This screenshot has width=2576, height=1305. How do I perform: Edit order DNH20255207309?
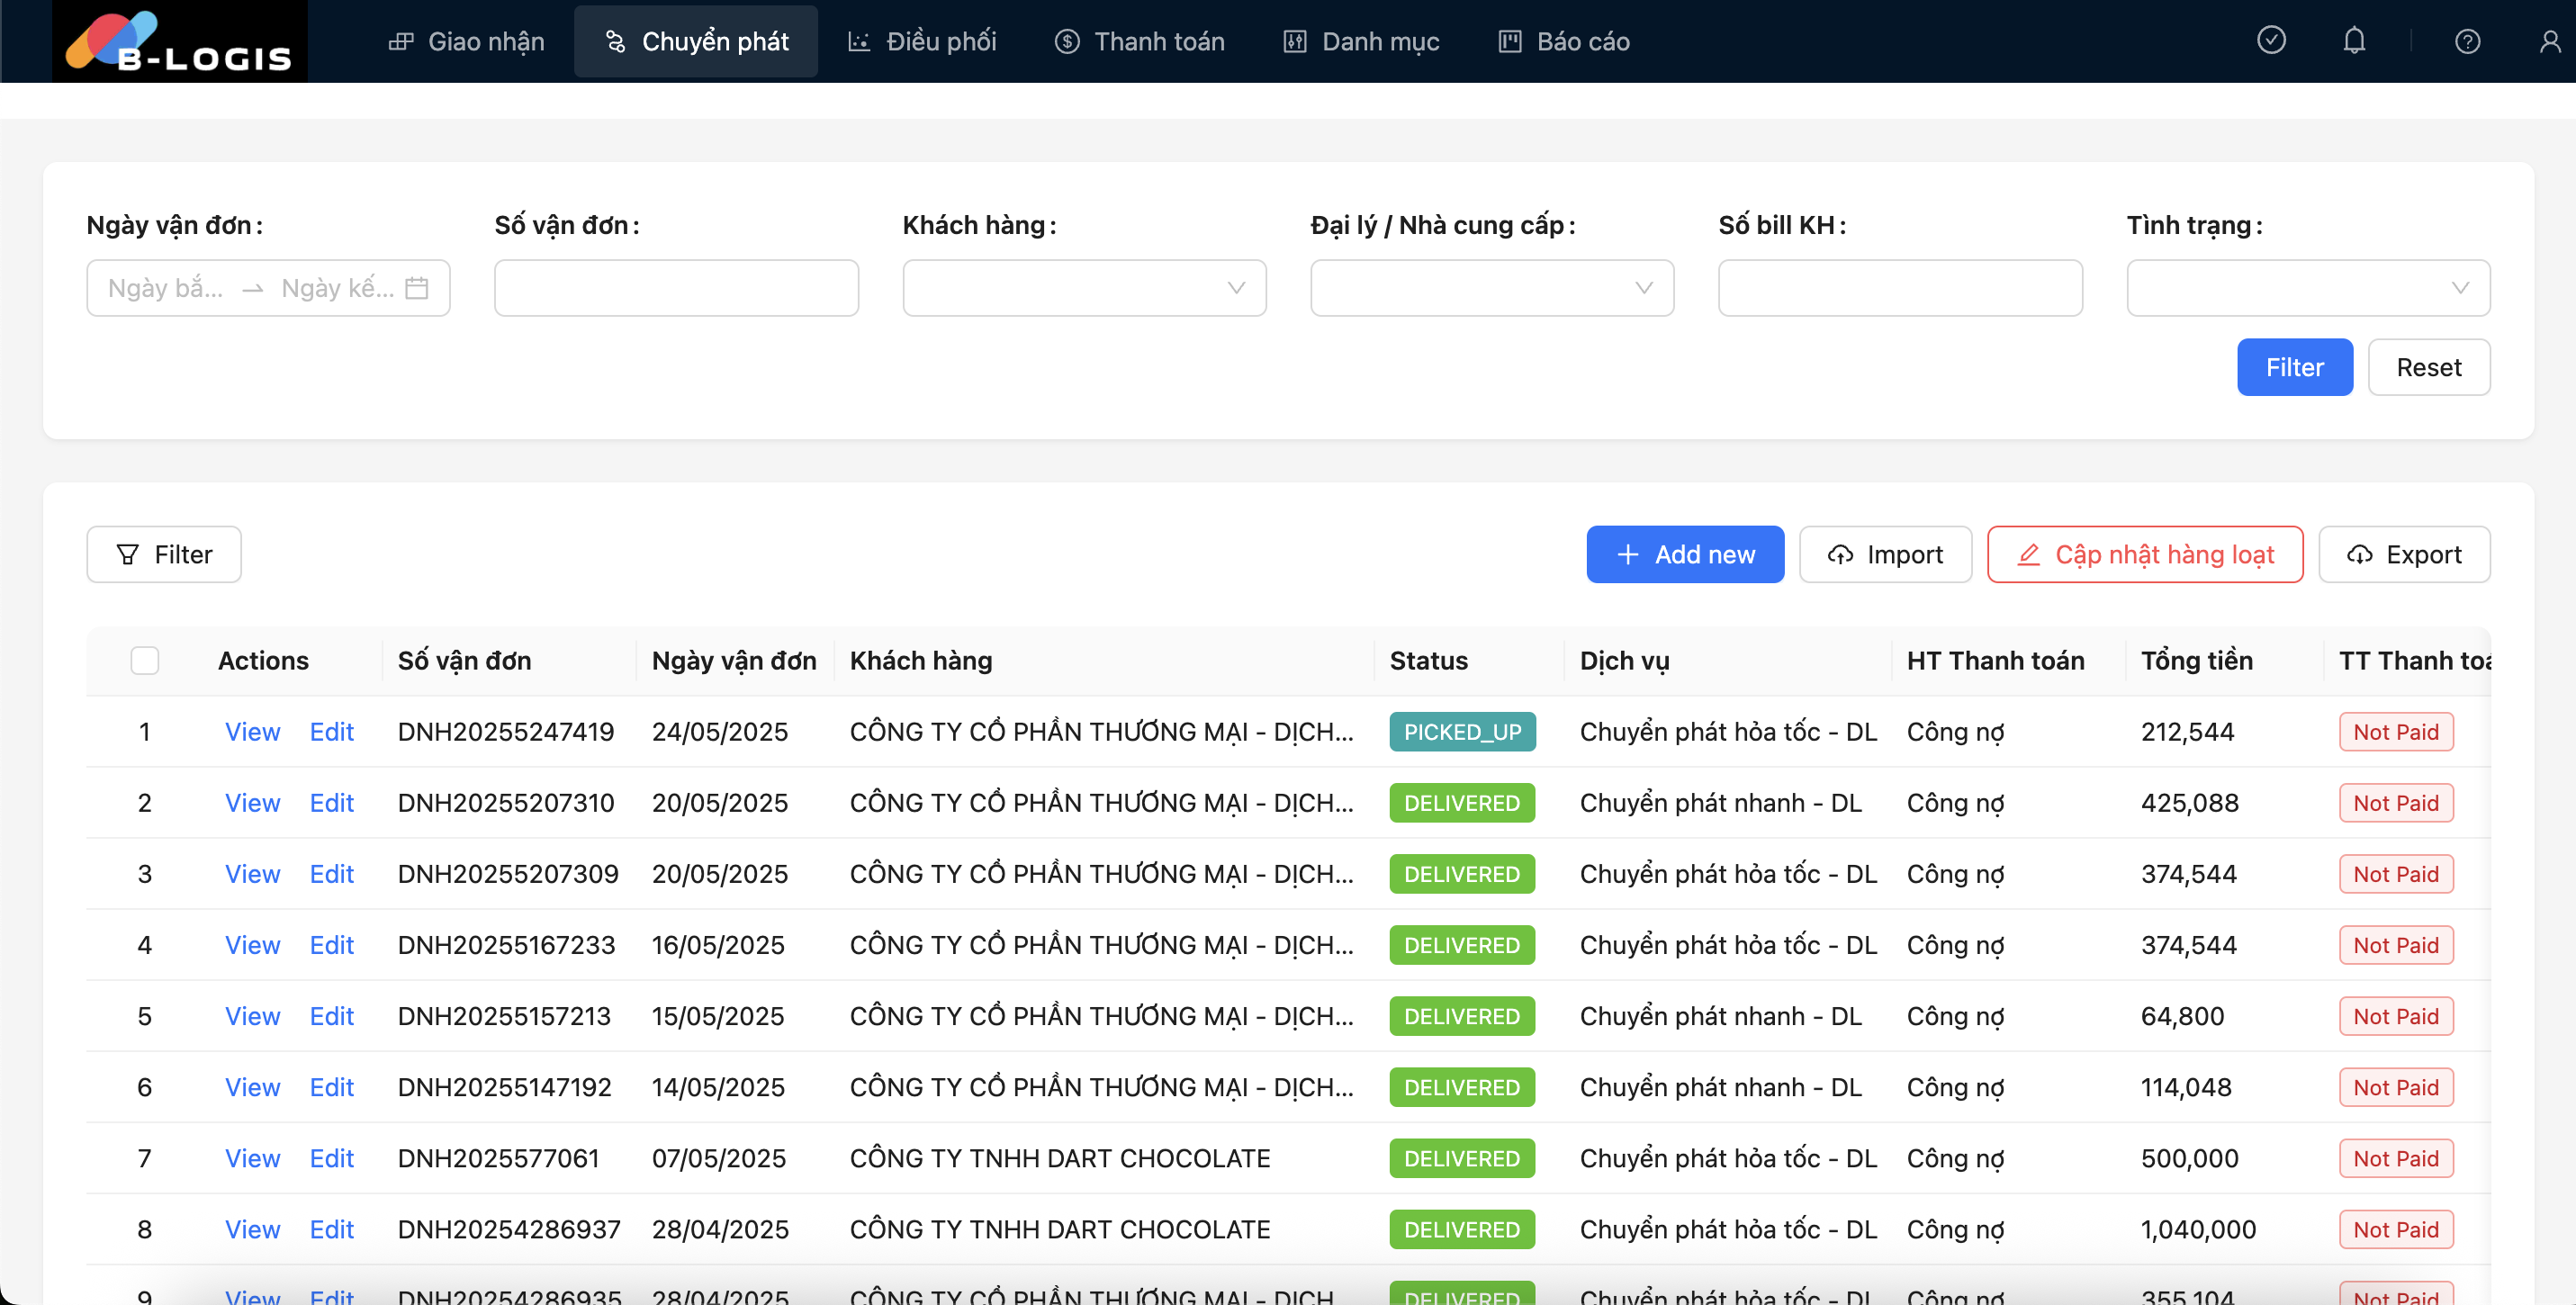click(331, 874)
